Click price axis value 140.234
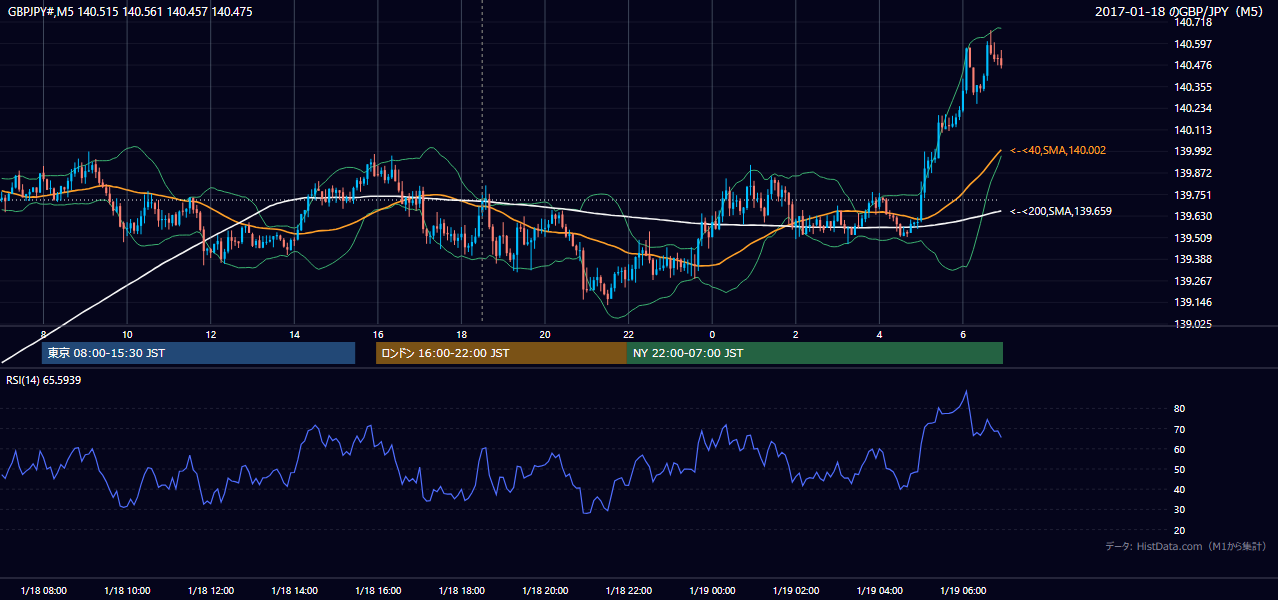 1192,108
